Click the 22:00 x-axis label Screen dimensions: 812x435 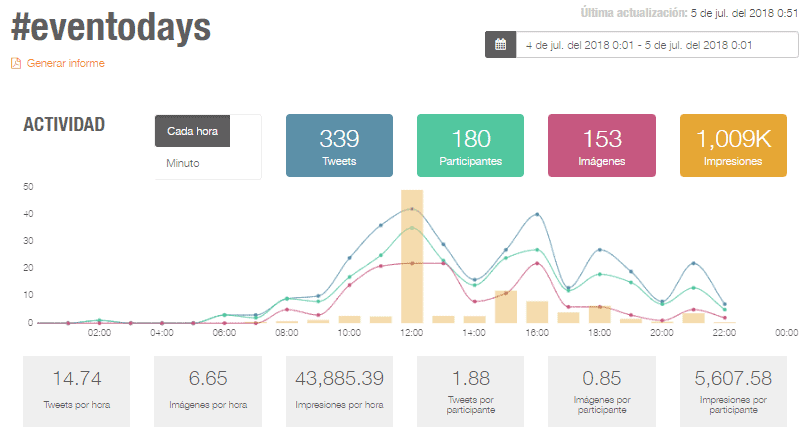724,332
